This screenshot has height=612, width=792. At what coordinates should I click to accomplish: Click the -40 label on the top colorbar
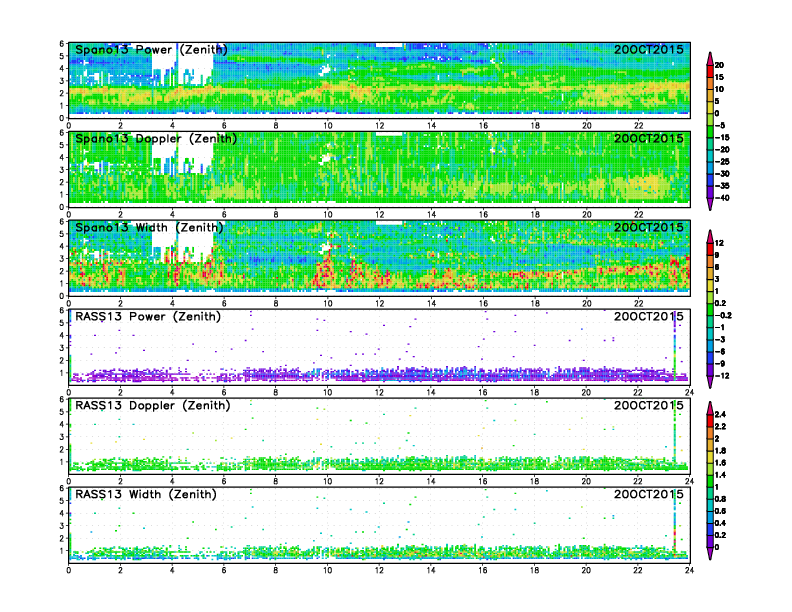pos(722,198)
